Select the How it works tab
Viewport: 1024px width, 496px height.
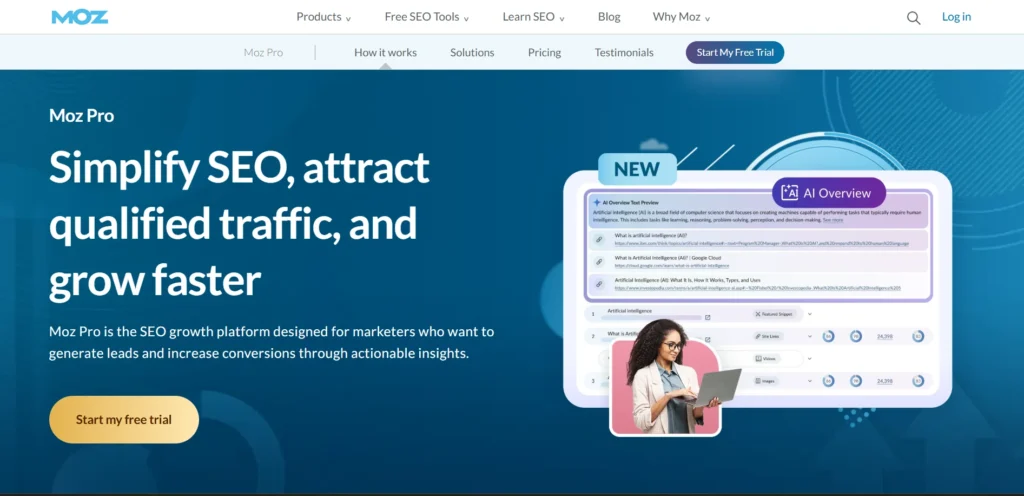point(385,53)
